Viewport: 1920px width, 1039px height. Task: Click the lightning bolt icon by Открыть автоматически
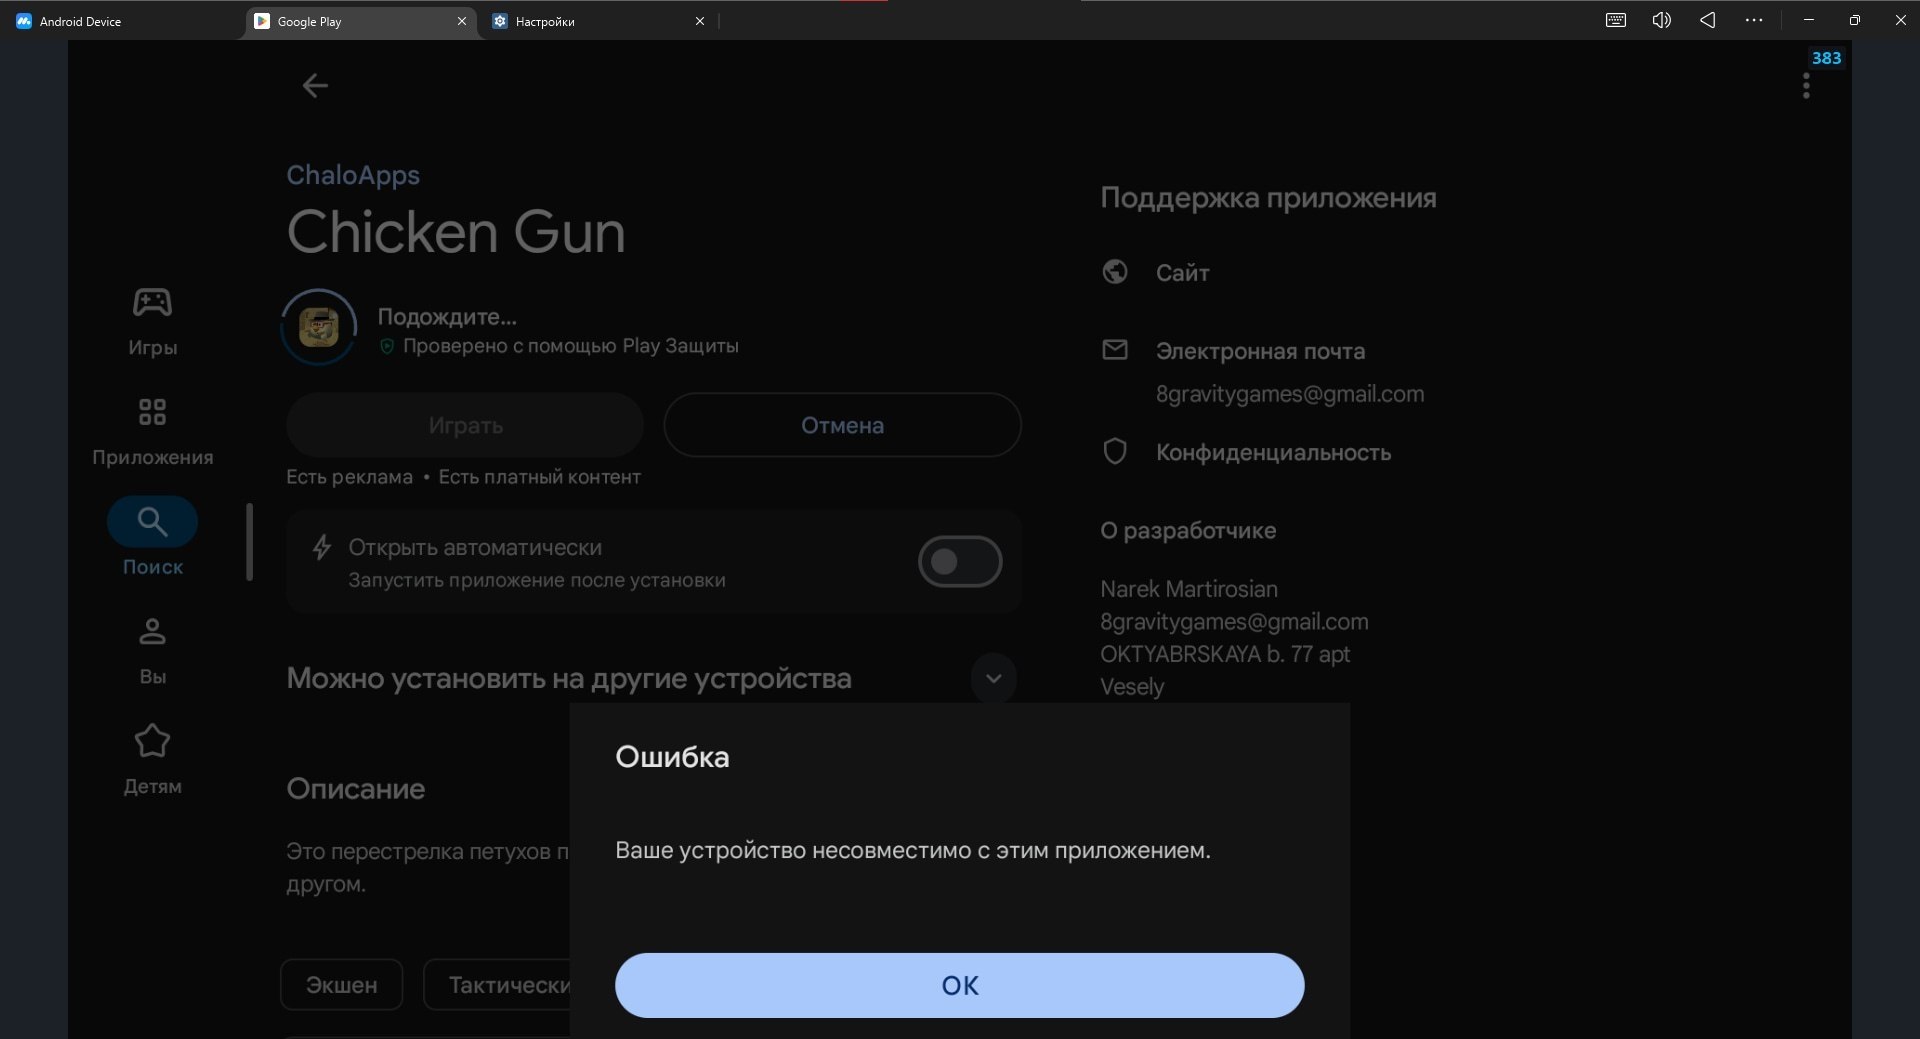pyautogui.click(x=321, y=548)
